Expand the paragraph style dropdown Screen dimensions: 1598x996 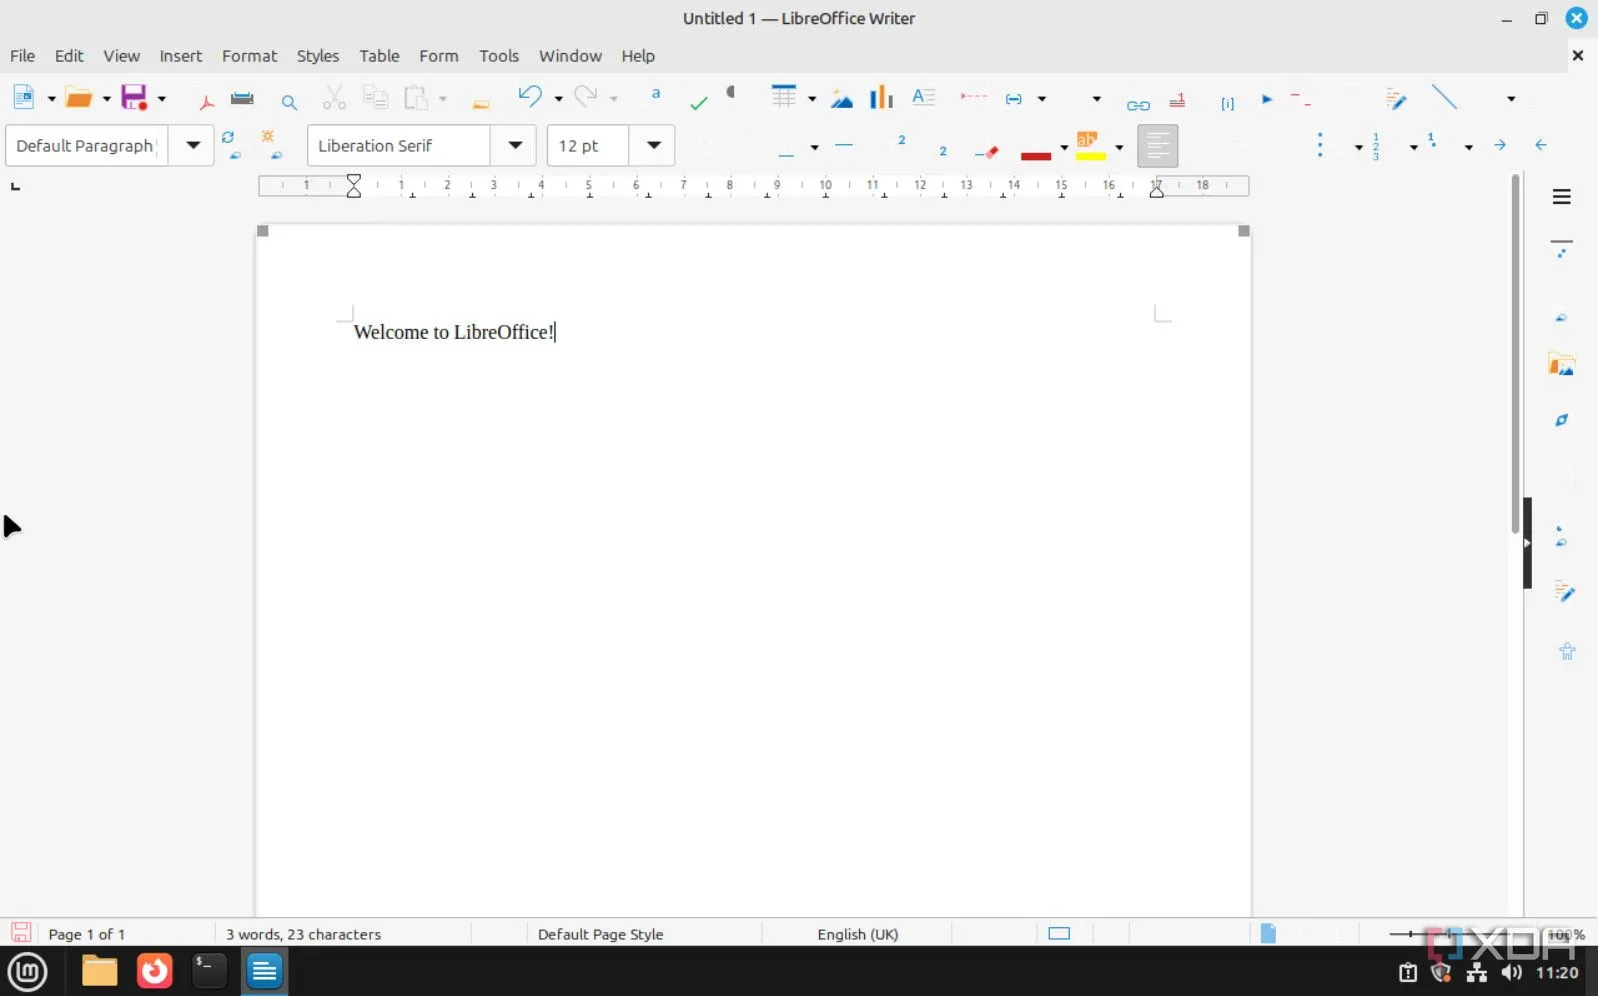[193, 146]
